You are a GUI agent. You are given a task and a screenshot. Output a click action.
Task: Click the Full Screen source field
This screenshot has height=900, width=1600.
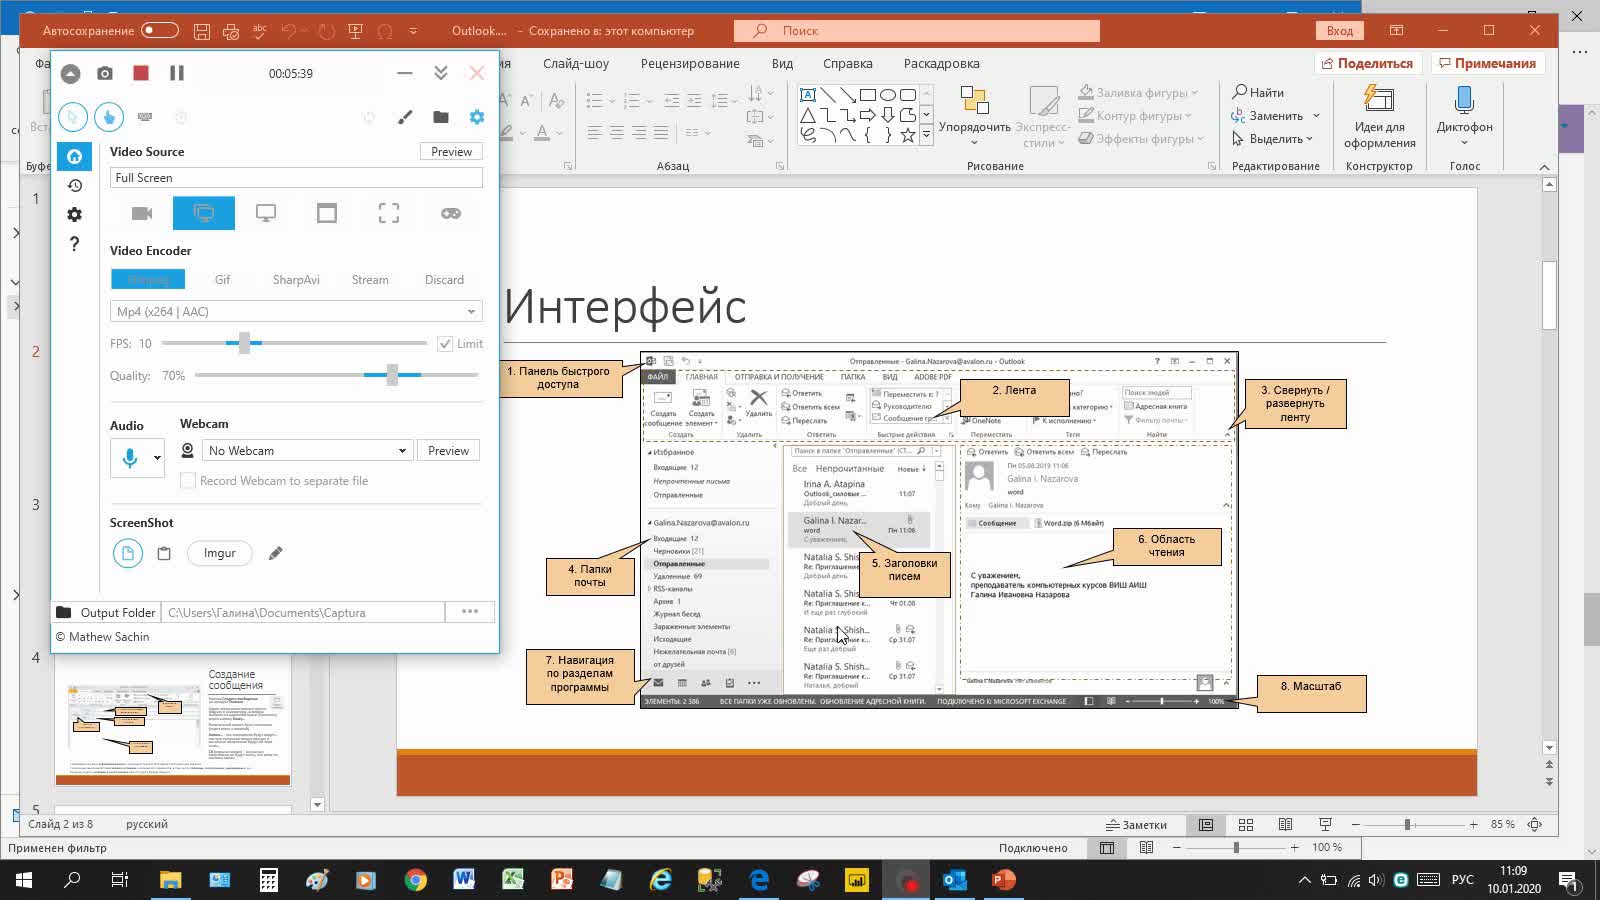pos(296,178)
